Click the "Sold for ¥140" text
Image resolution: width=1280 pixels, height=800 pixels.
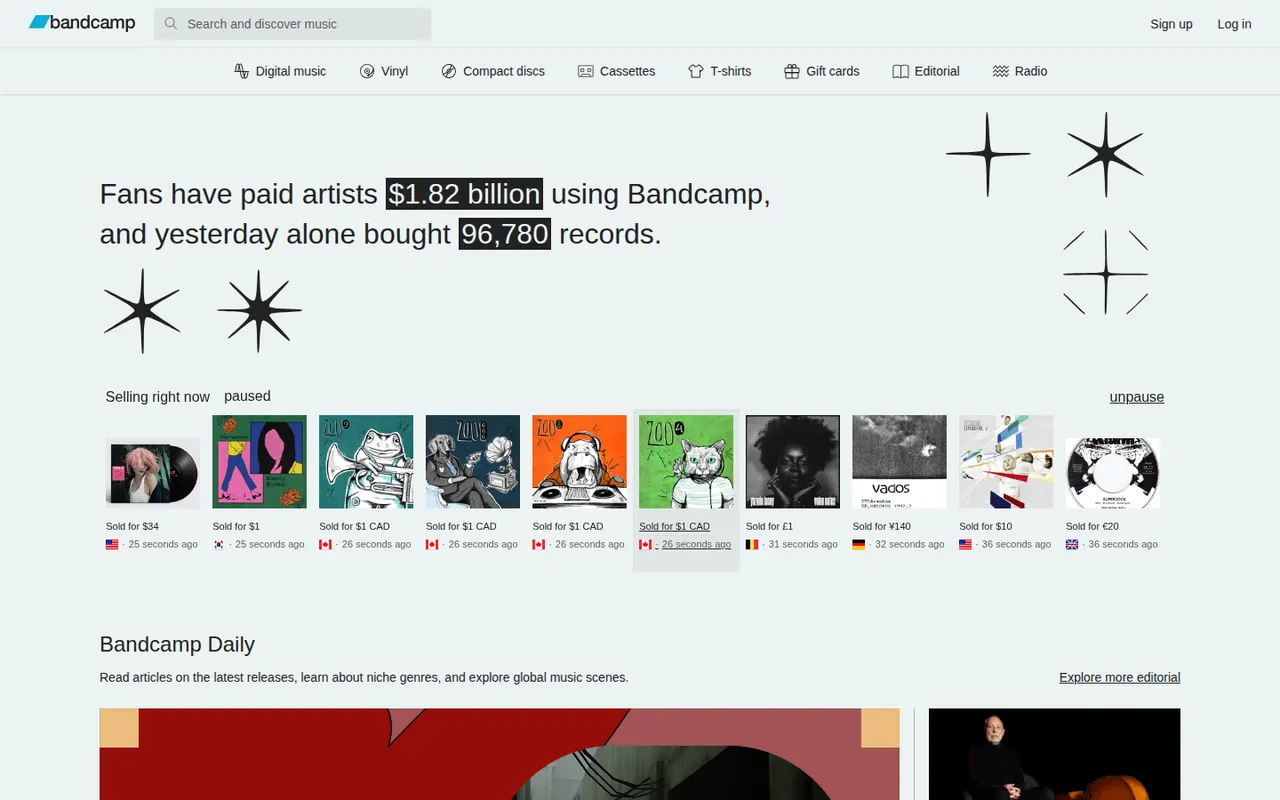coord(882,526)
